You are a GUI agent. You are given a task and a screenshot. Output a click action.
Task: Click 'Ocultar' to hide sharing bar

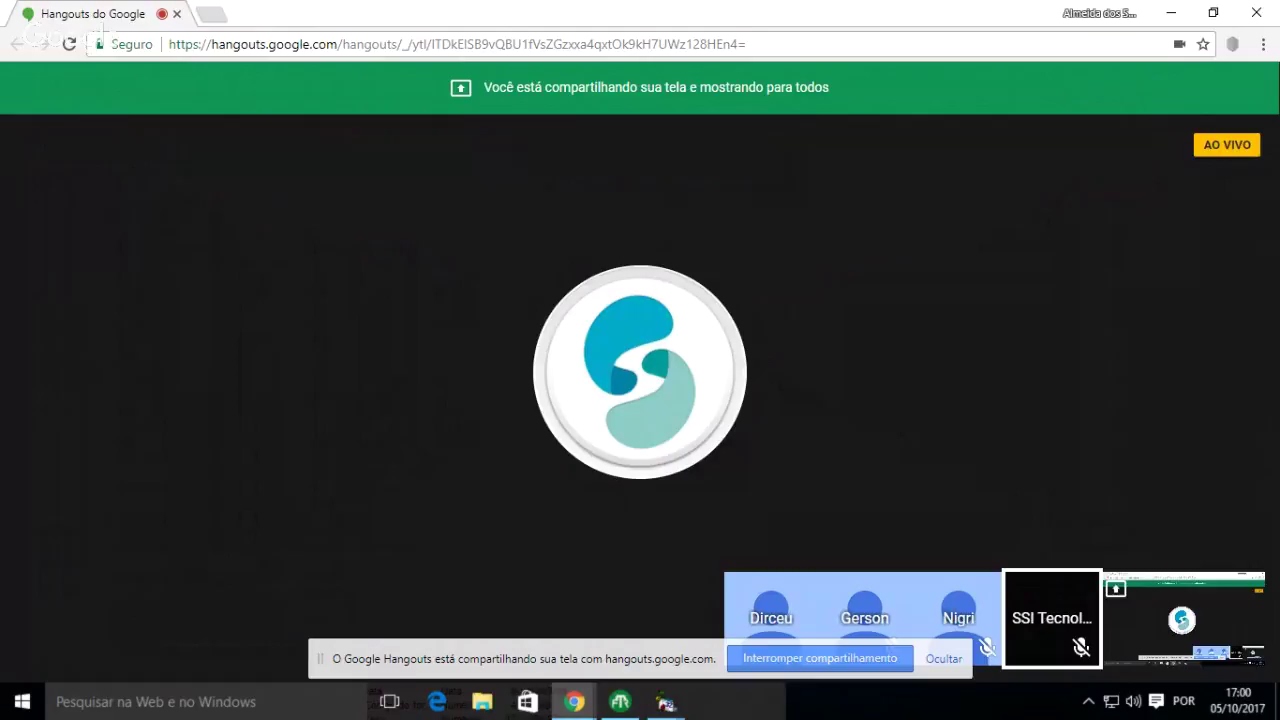coord(944,659)
